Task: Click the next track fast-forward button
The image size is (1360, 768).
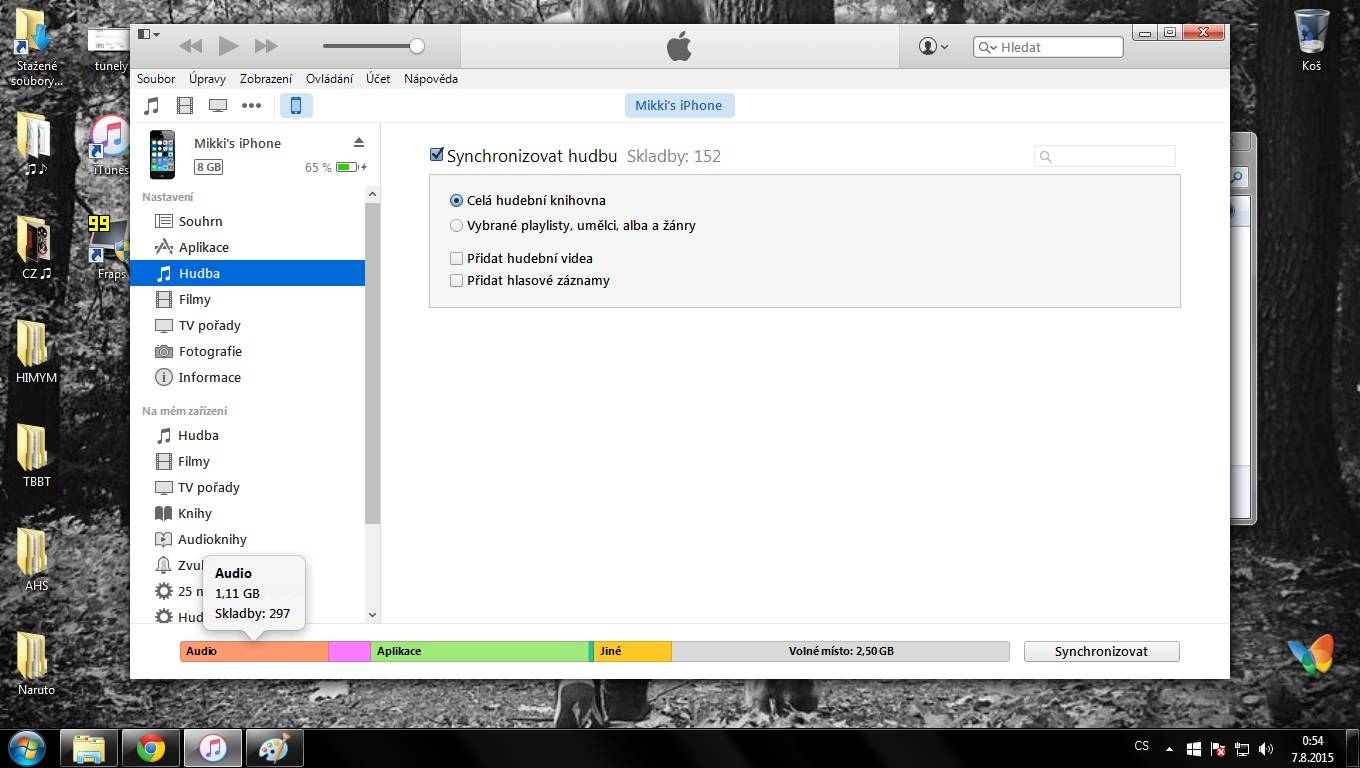Action: pyautogui.click(x=266, y=46)
